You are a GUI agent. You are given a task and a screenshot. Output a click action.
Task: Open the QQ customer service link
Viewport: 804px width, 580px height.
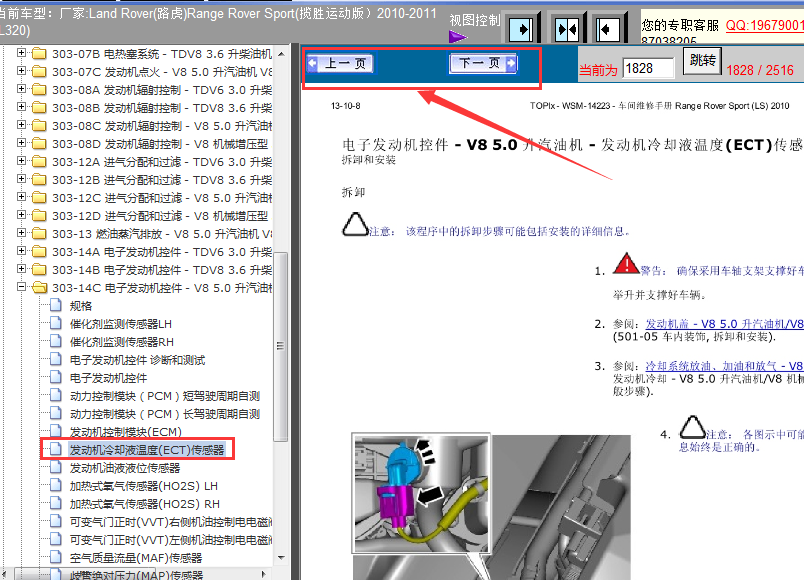(765, 25)
